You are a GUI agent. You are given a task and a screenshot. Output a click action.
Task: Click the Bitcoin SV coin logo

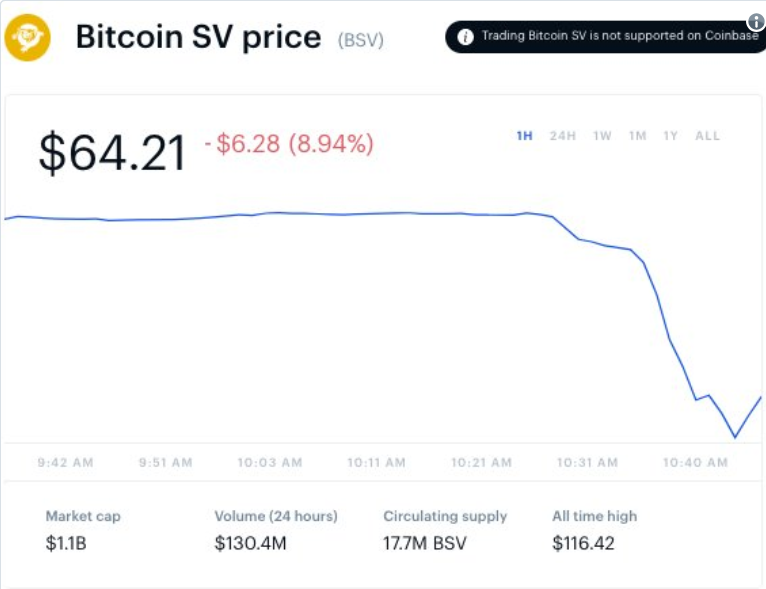pos(28,37)
